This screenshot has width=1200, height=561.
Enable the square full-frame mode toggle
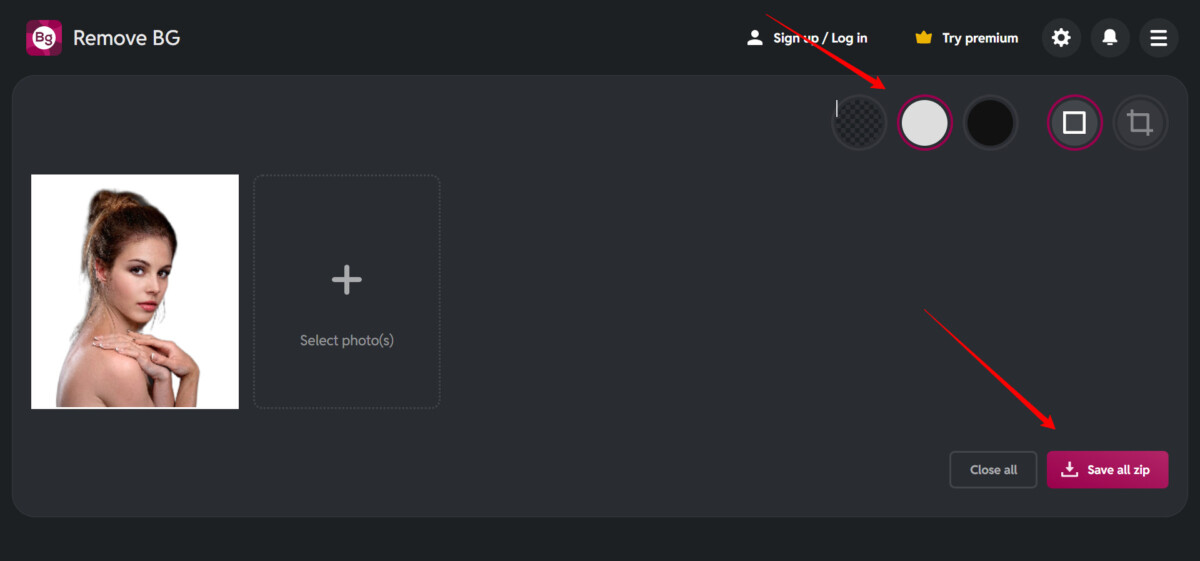(x=1074, y=123)
